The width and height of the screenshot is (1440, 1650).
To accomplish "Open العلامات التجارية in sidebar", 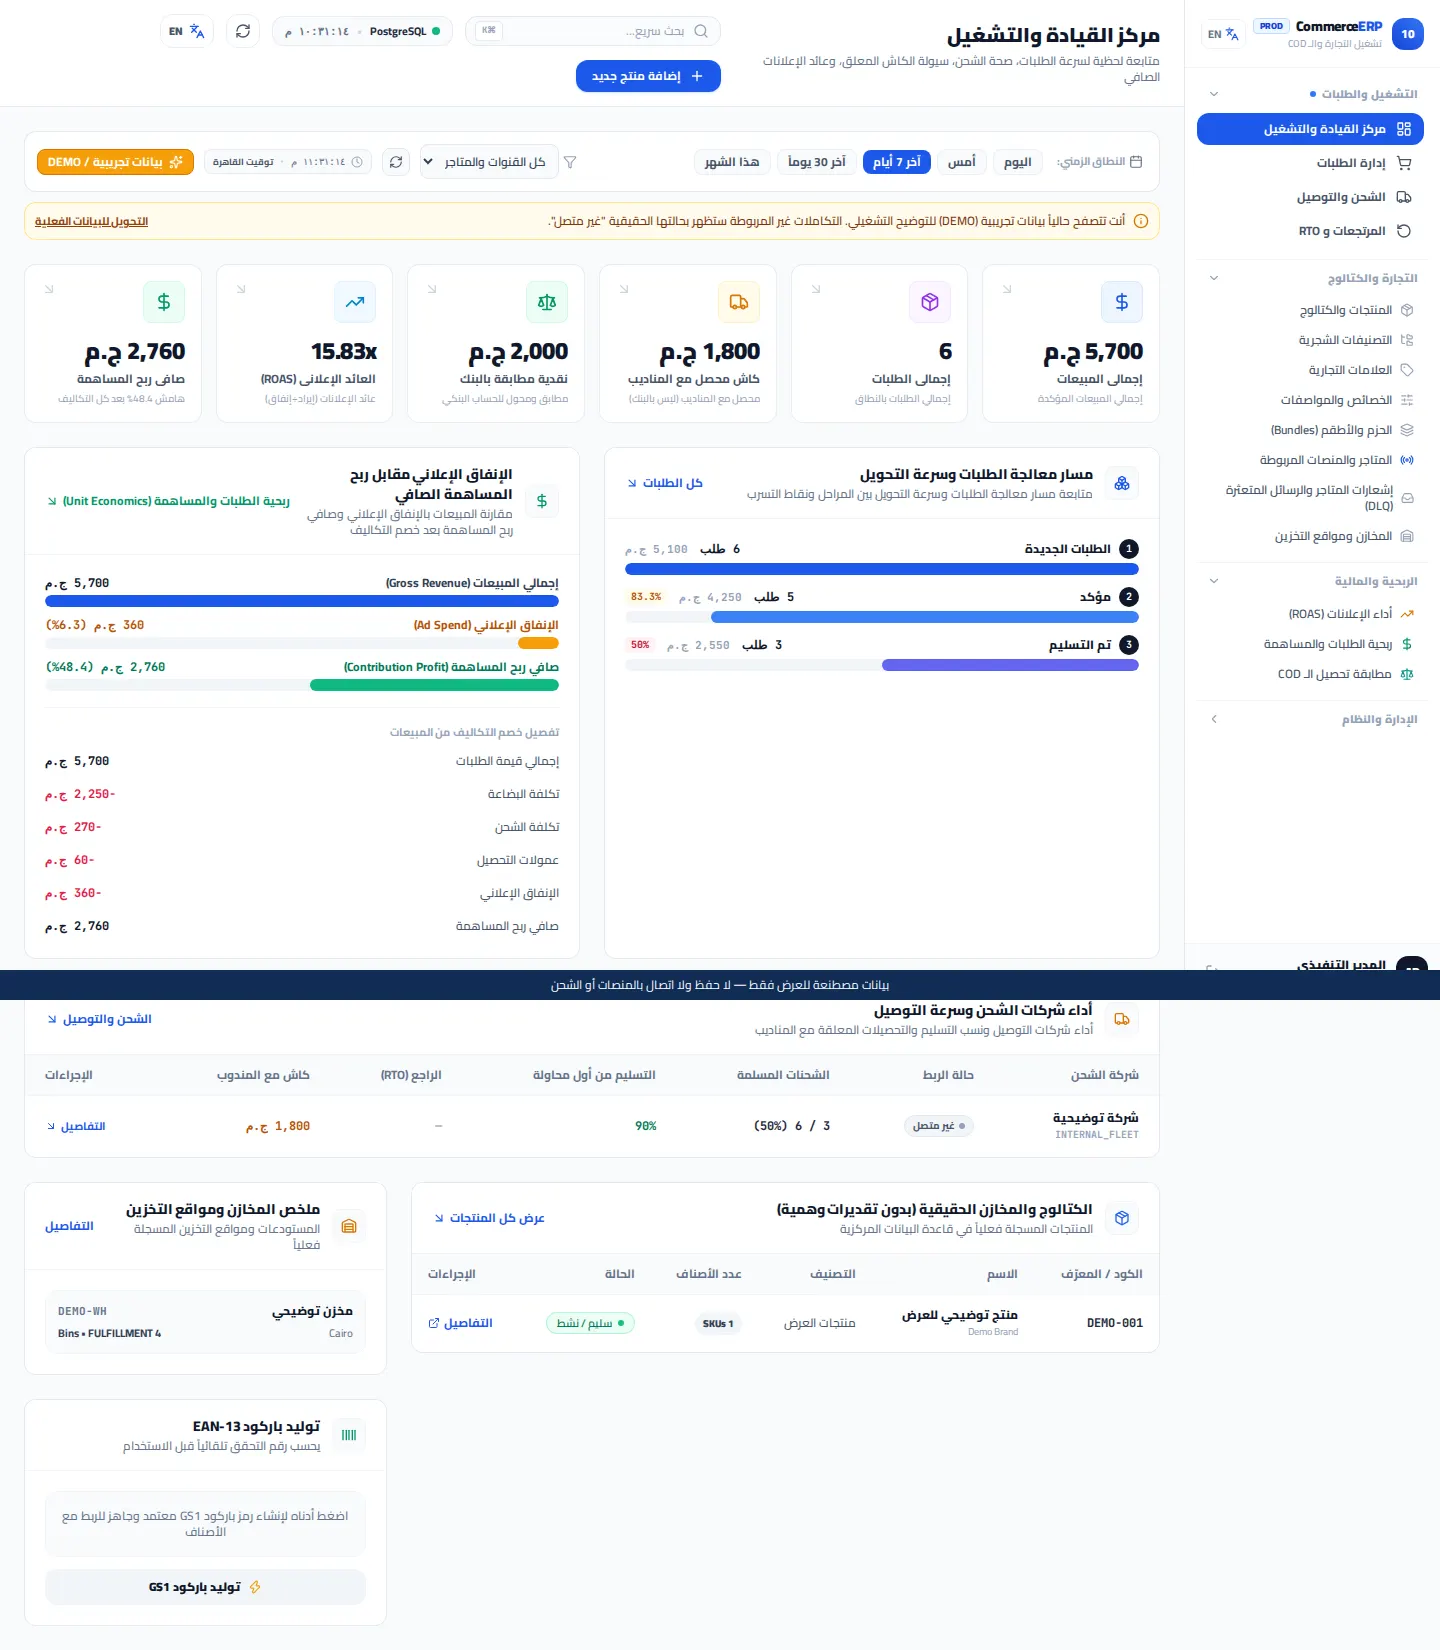I will click(1310, 370).
